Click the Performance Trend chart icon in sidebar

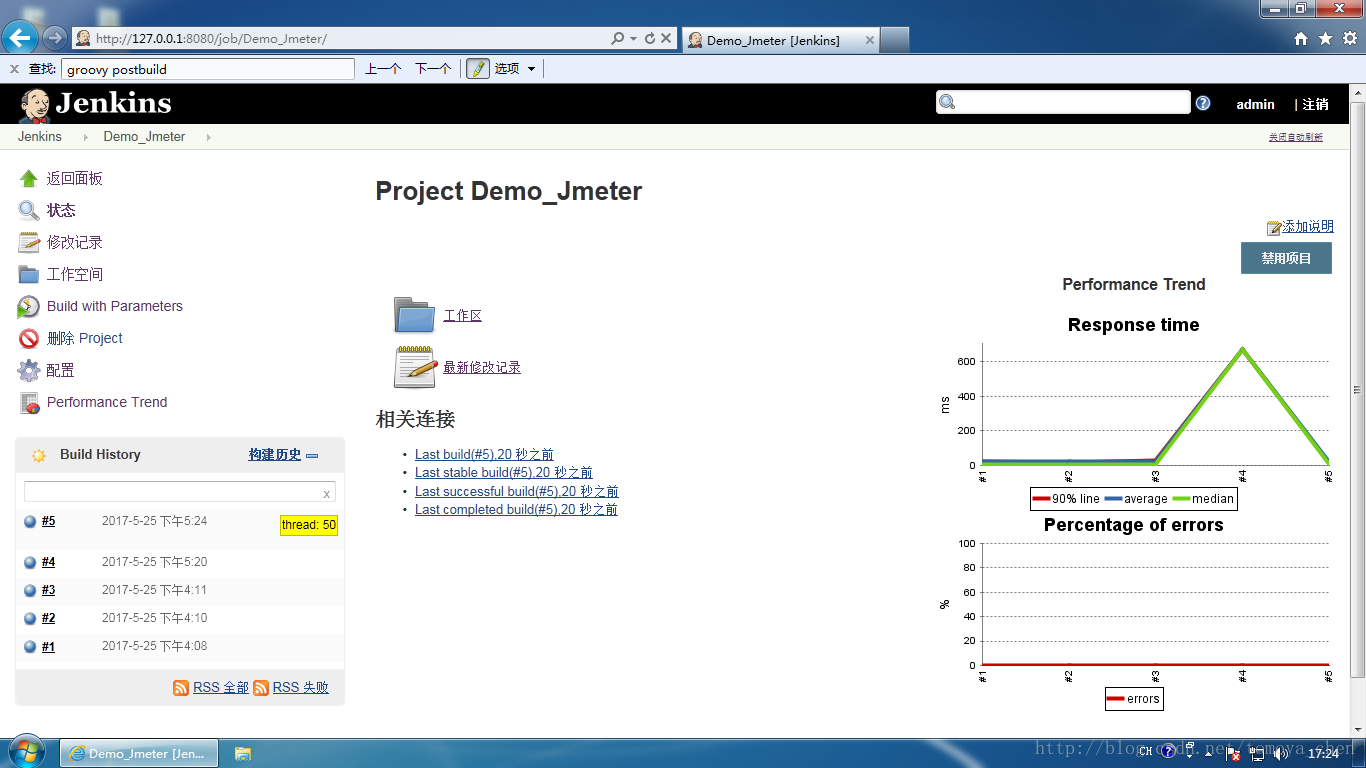point(29,403)
